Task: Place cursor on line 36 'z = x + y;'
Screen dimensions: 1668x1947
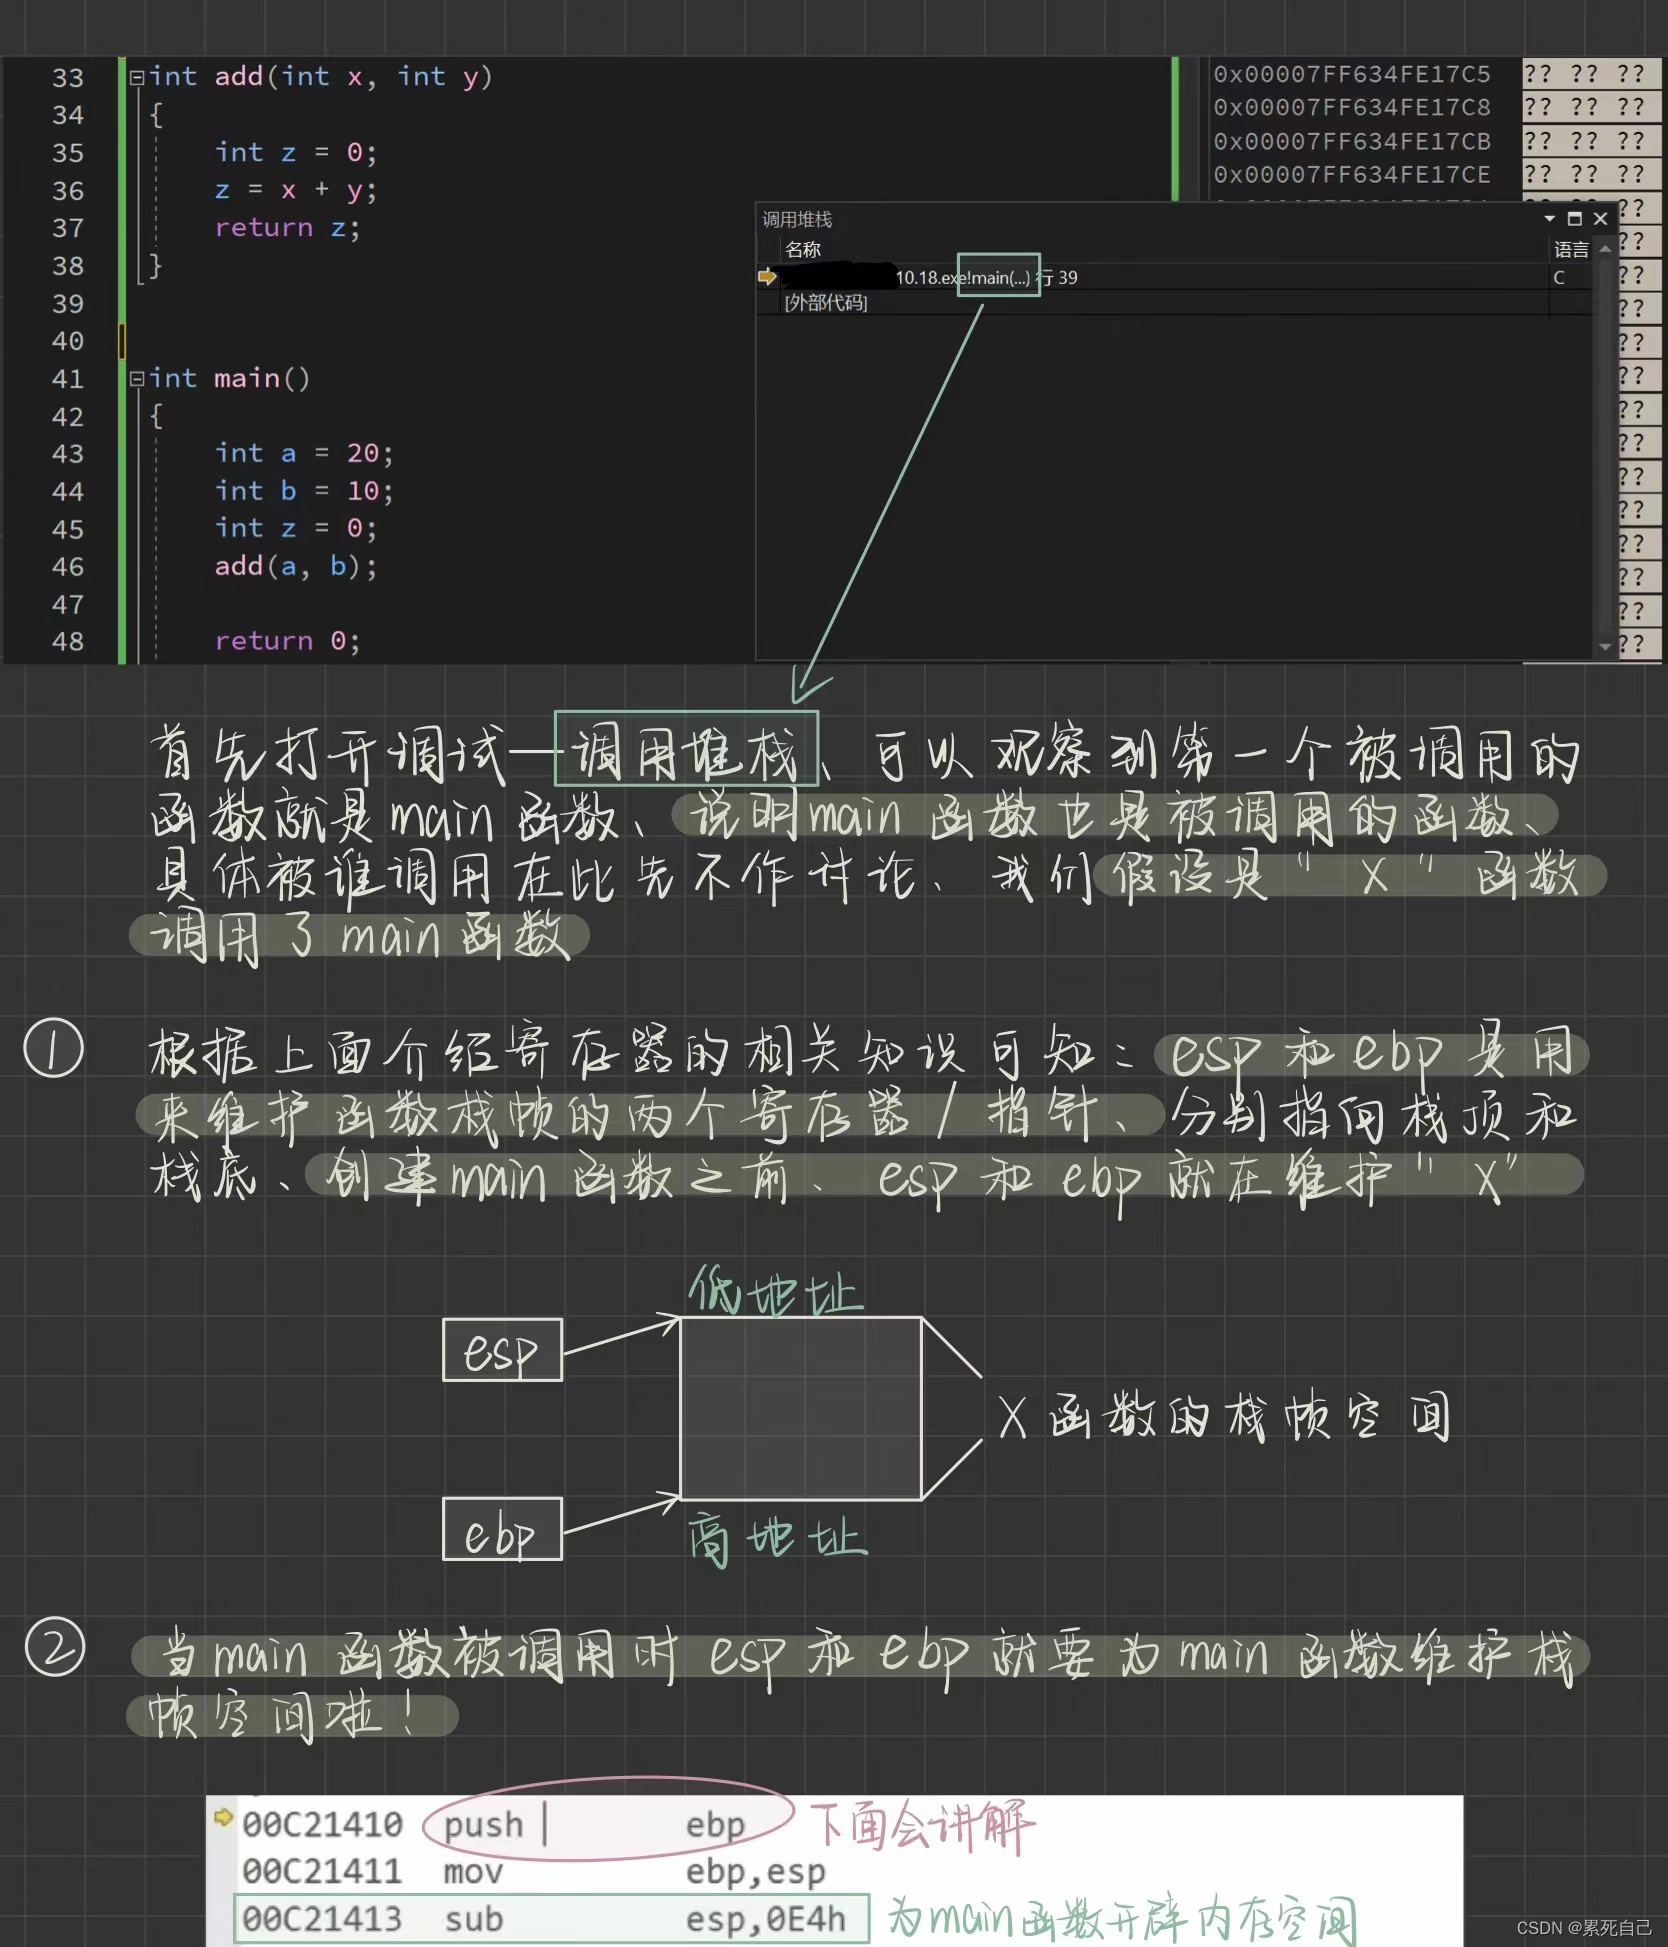Action: (296, 190)
